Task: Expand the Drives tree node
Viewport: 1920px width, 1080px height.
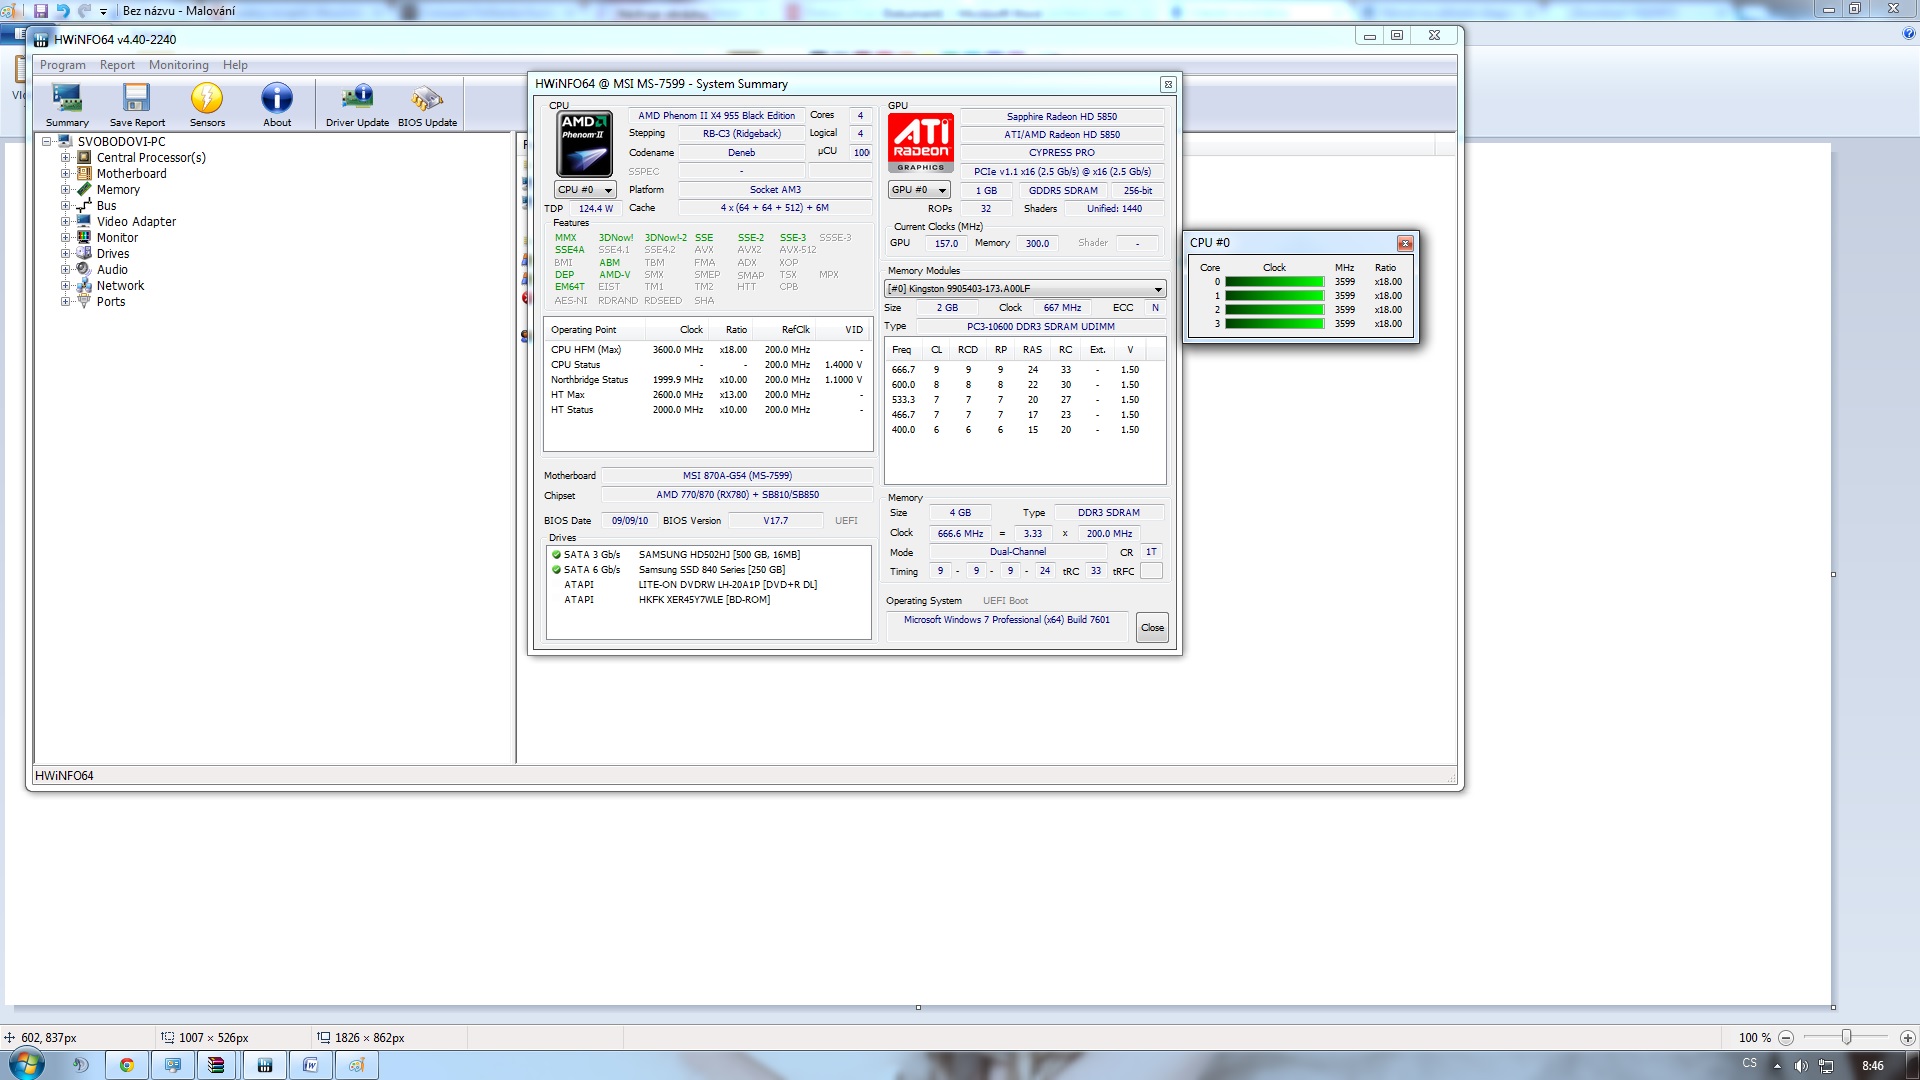Action: click(65, 254)
